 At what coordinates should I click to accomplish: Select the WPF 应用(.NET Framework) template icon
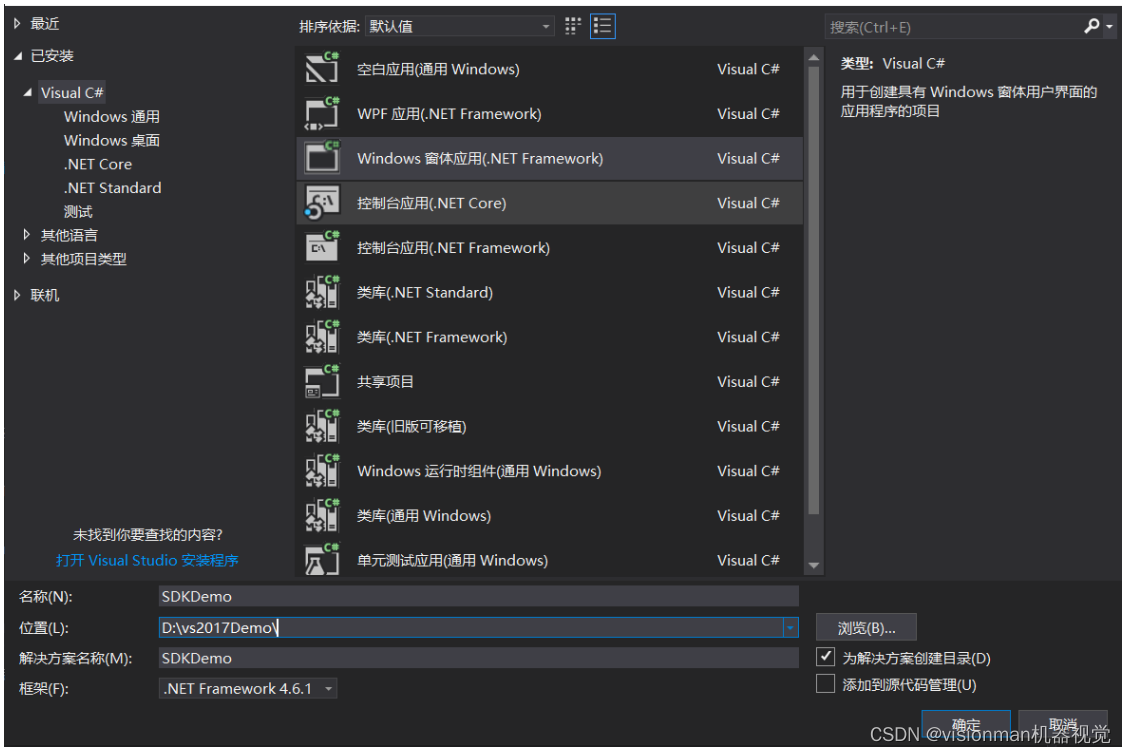(321, 114)
